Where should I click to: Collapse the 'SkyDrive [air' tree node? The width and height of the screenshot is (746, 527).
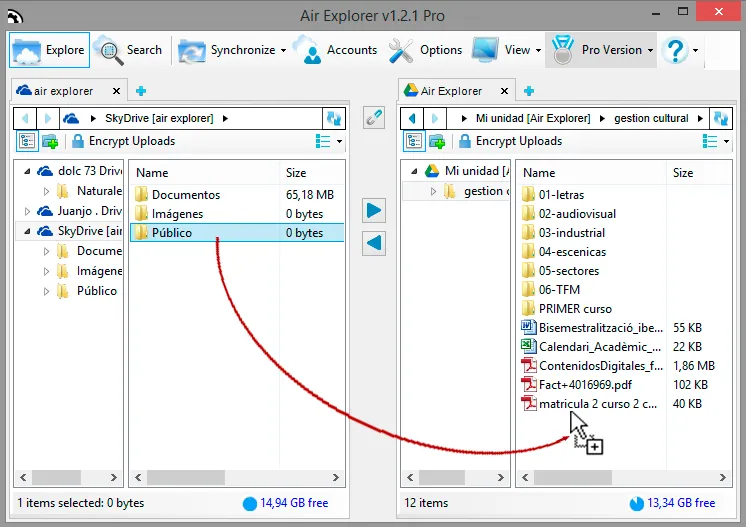pos(28,231)
